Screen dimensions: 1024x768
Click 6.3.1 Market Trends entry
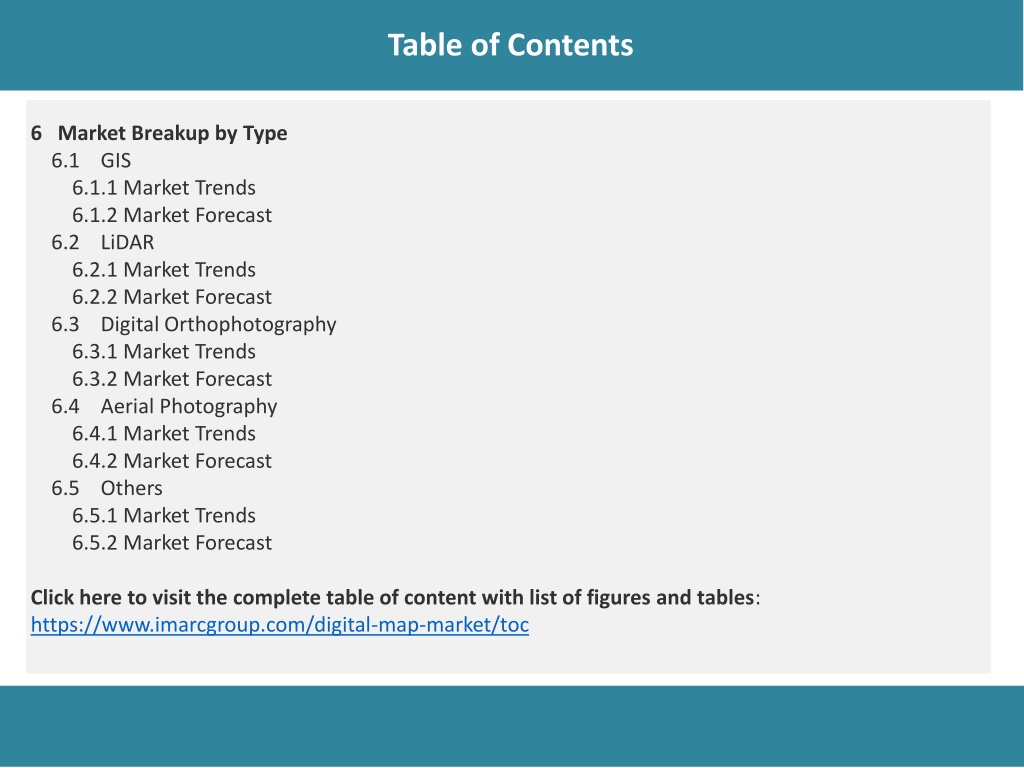(x=164, y=352)
